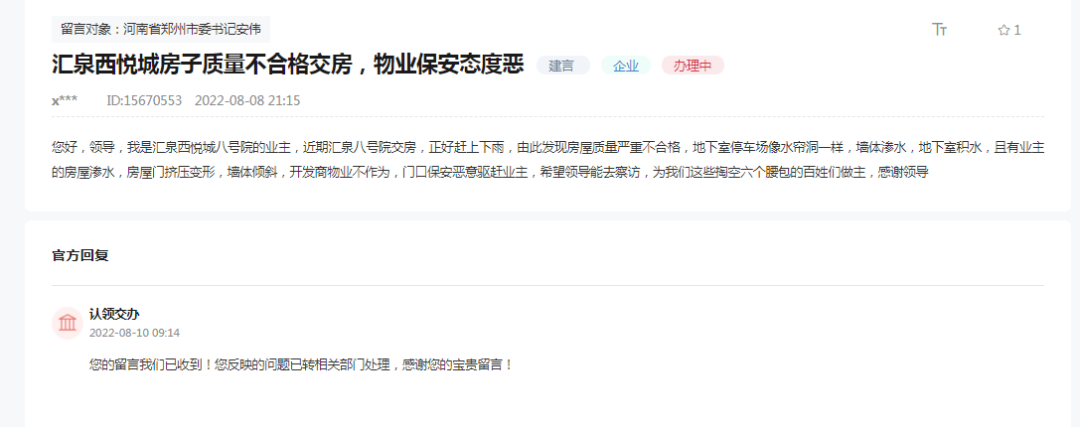The width and height of the screenshot is (1080, 427).
Task: Open the 留言对象 recipient label for 郑州市委书记安伟
Action: (x=160, y=30)
